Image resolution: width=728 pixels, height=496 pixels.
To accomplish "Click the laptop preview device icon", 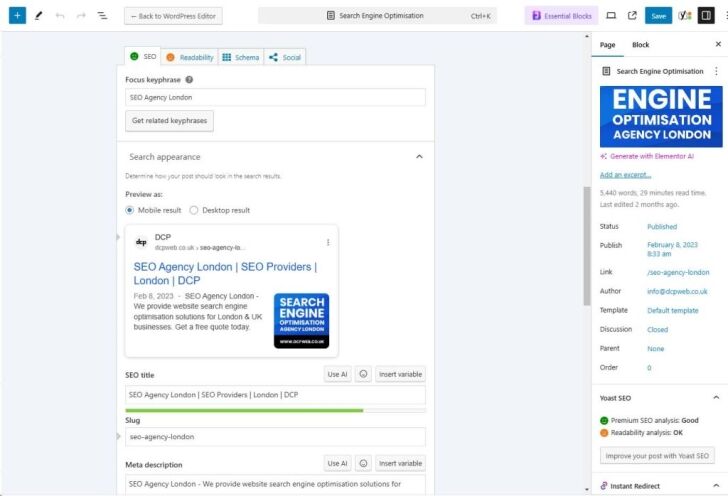I will click(x=611, y=16).
